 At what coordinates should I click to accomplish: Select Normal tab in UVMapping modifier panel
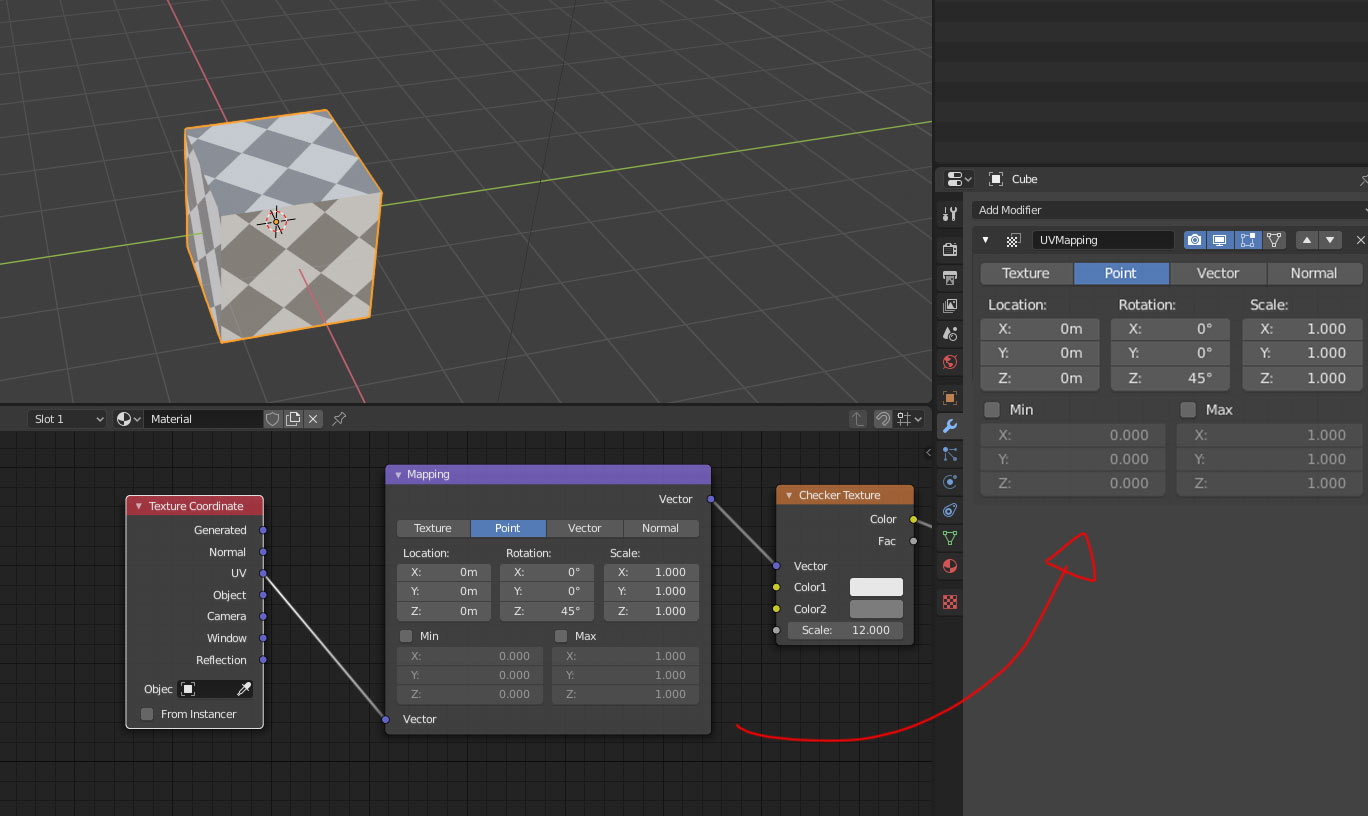pos(1314,273)
